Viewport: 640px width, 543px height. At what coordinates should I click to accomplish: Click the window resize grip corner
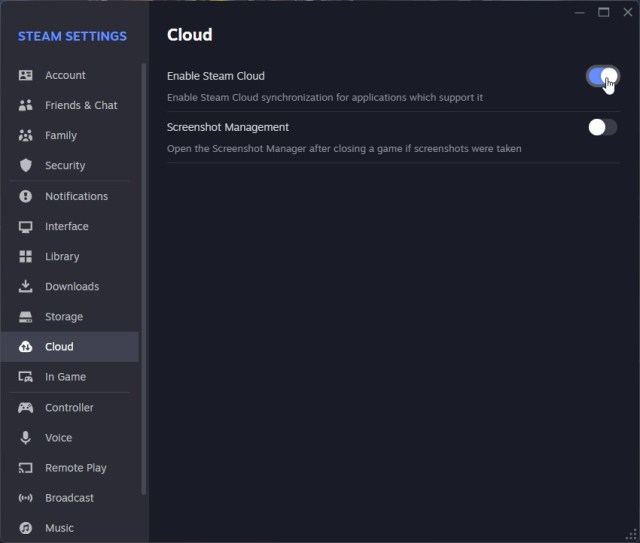[x=632, y=534]
